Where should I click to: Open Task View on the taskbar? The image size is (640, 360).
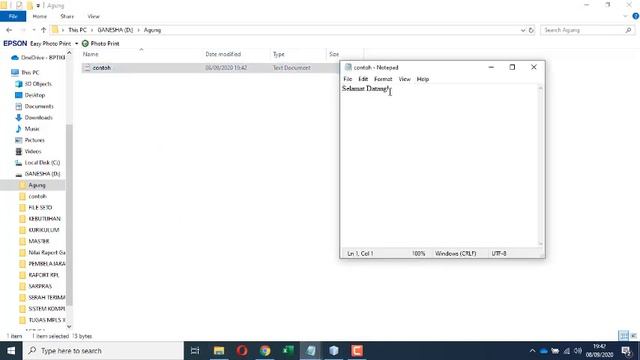click(x=195, y=351)
